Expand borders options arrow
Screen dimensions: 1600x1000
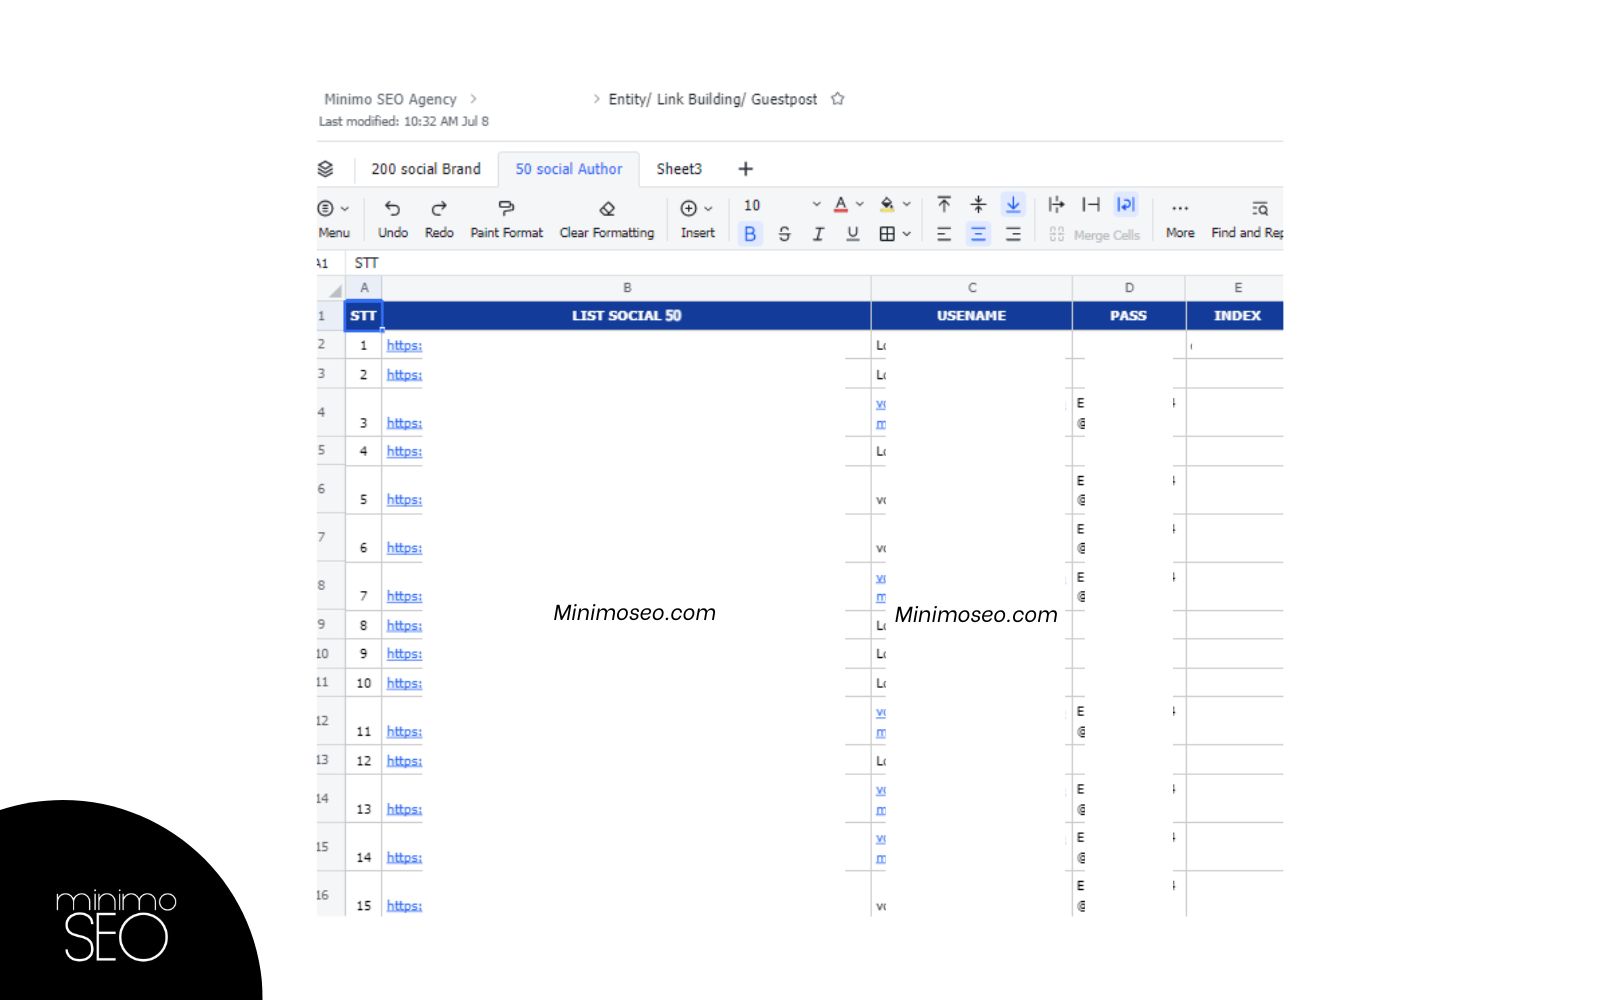907,234
